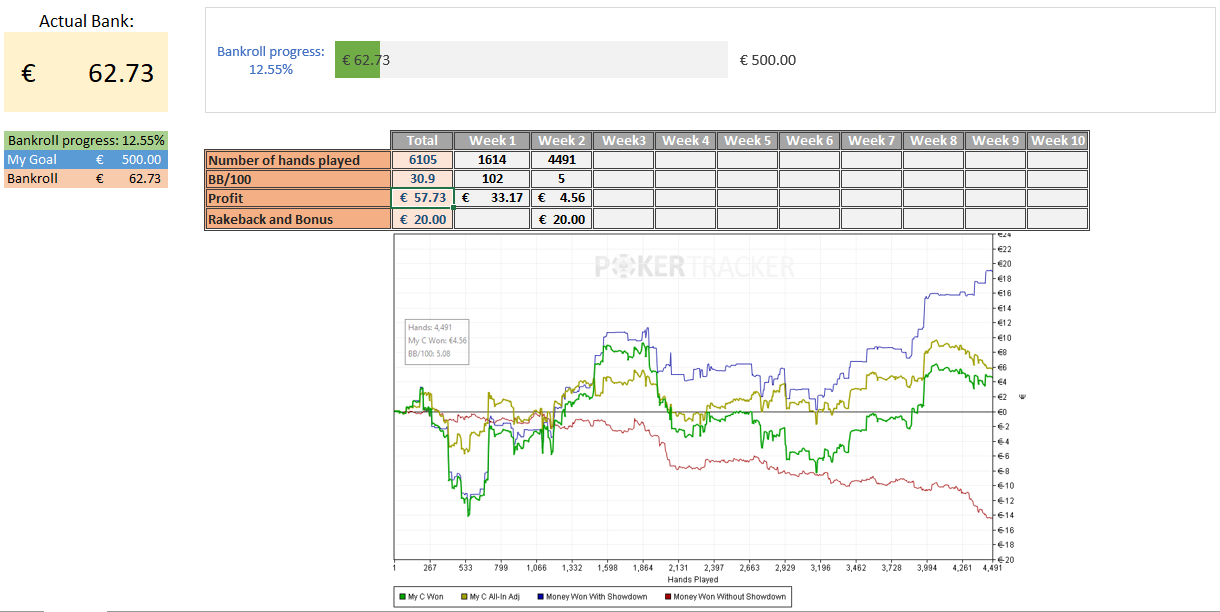Select the "Week 5" column header
The height and width of the screenshot is (612, 1220).
tap(748, 141)
